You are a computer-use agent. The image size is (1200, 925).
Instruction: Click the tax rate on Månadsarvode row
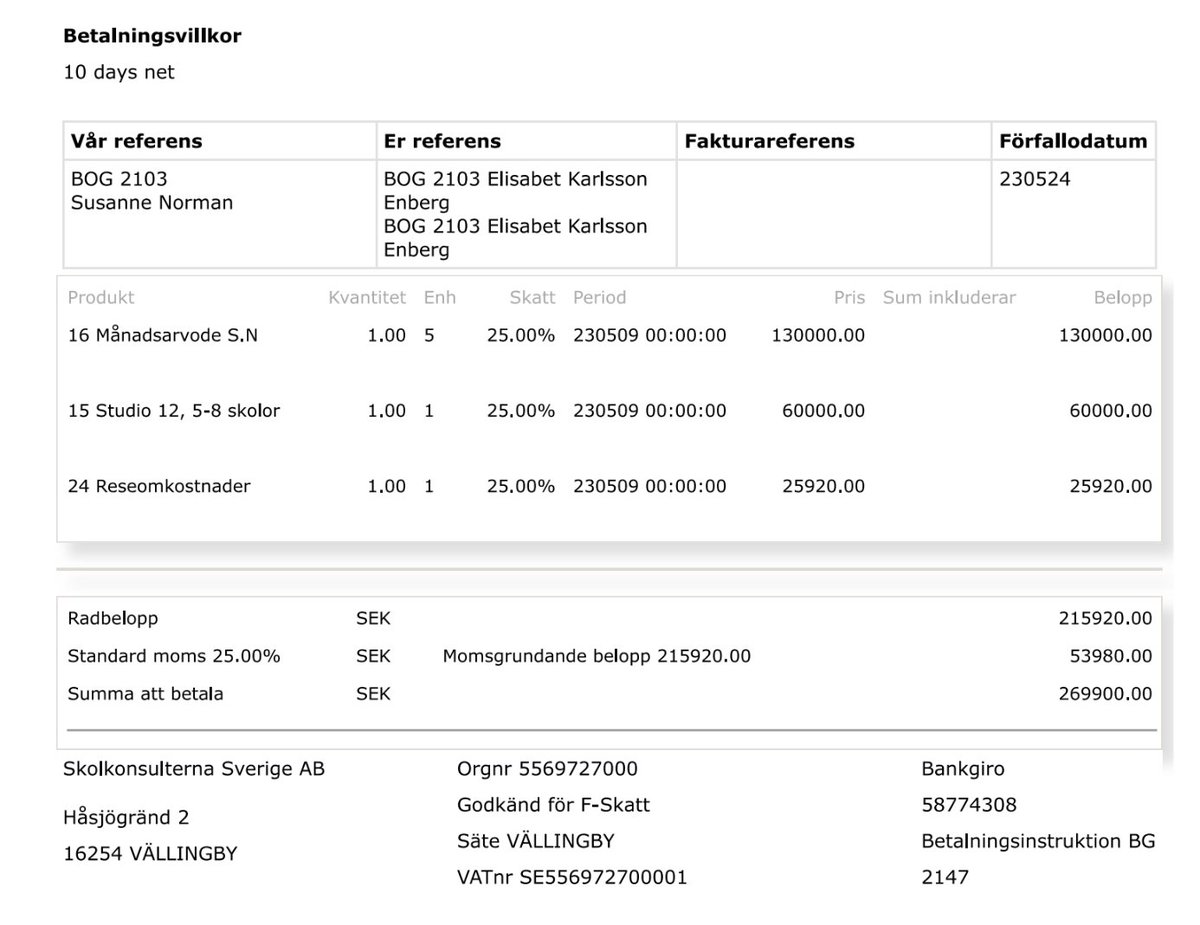520,336
